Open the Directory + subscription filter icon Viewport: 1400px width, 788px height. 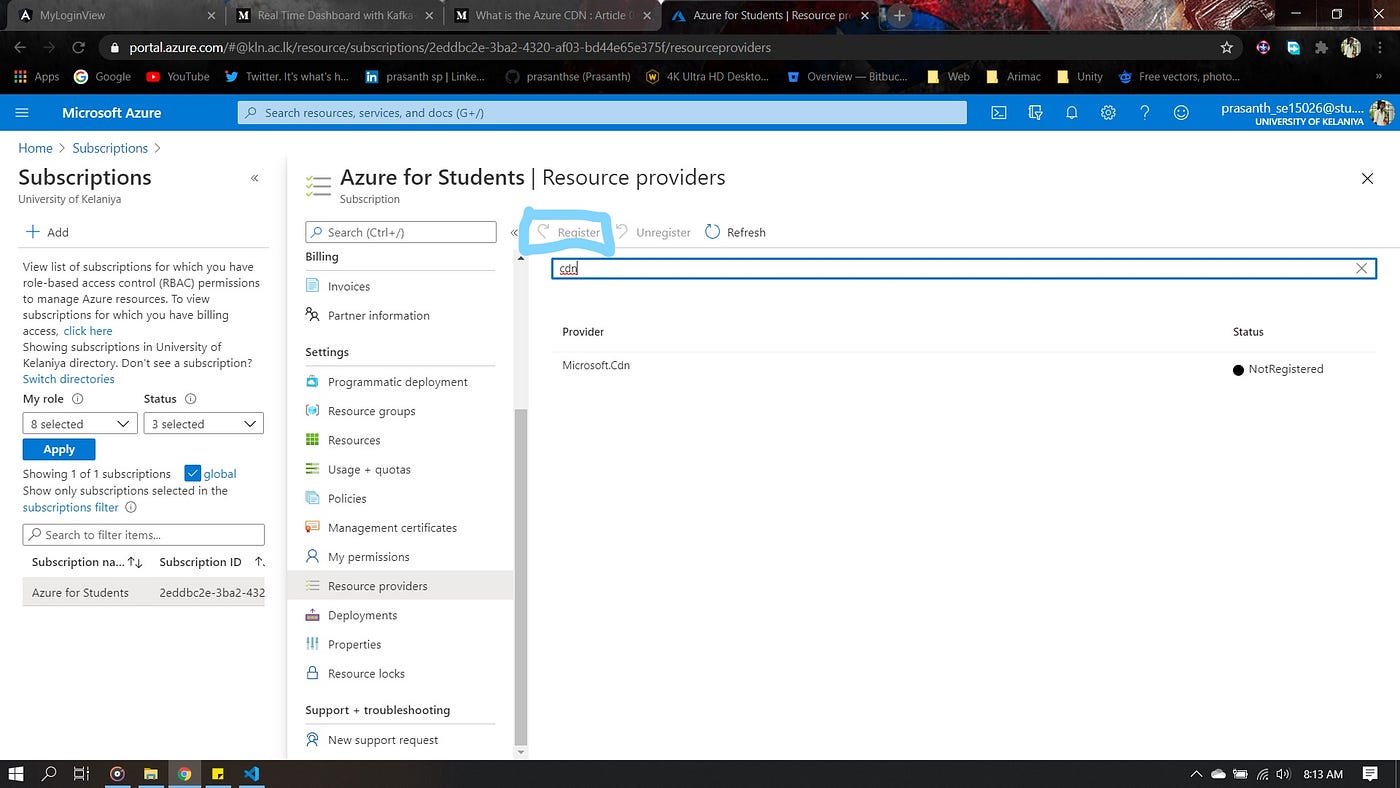(1035, 113)
